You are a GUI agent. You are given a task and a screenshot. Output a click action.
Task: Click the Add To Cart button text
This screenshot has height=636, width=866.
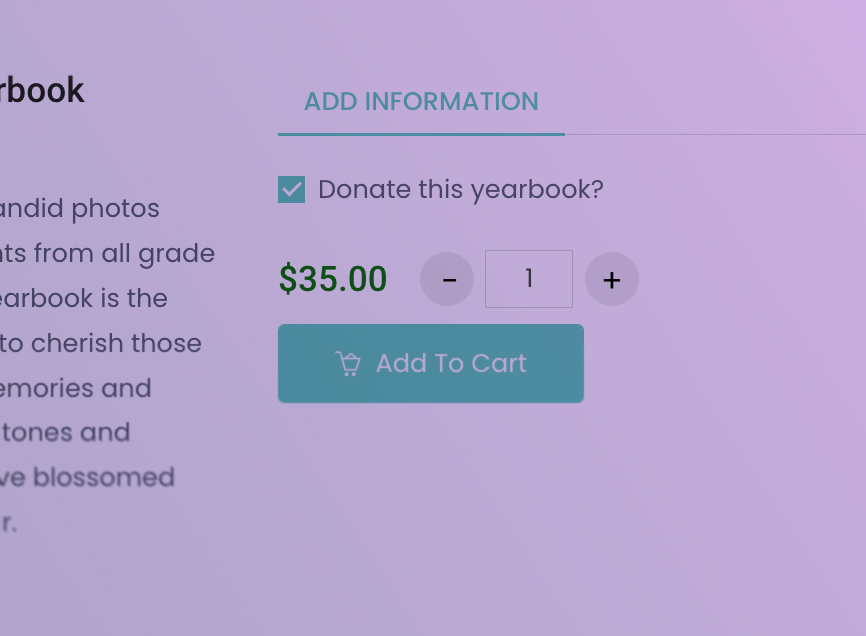[x=451, y=363]
